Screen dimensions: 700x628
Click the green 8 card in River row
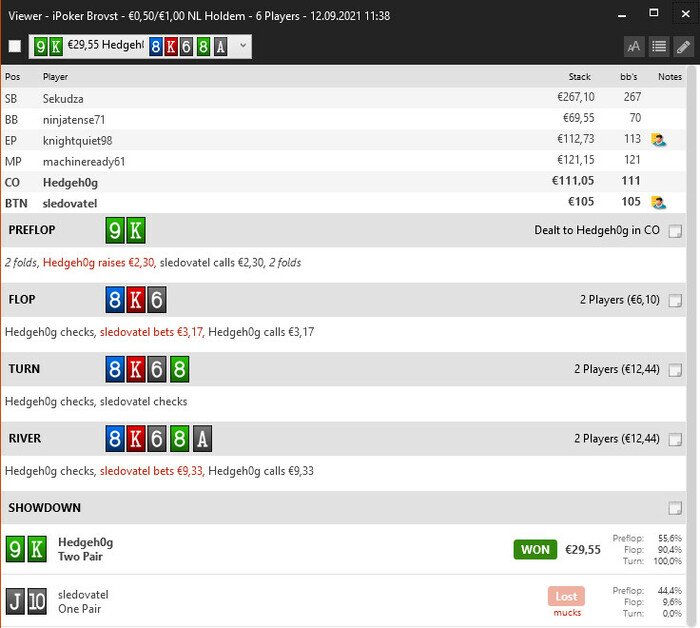[179, 439]
